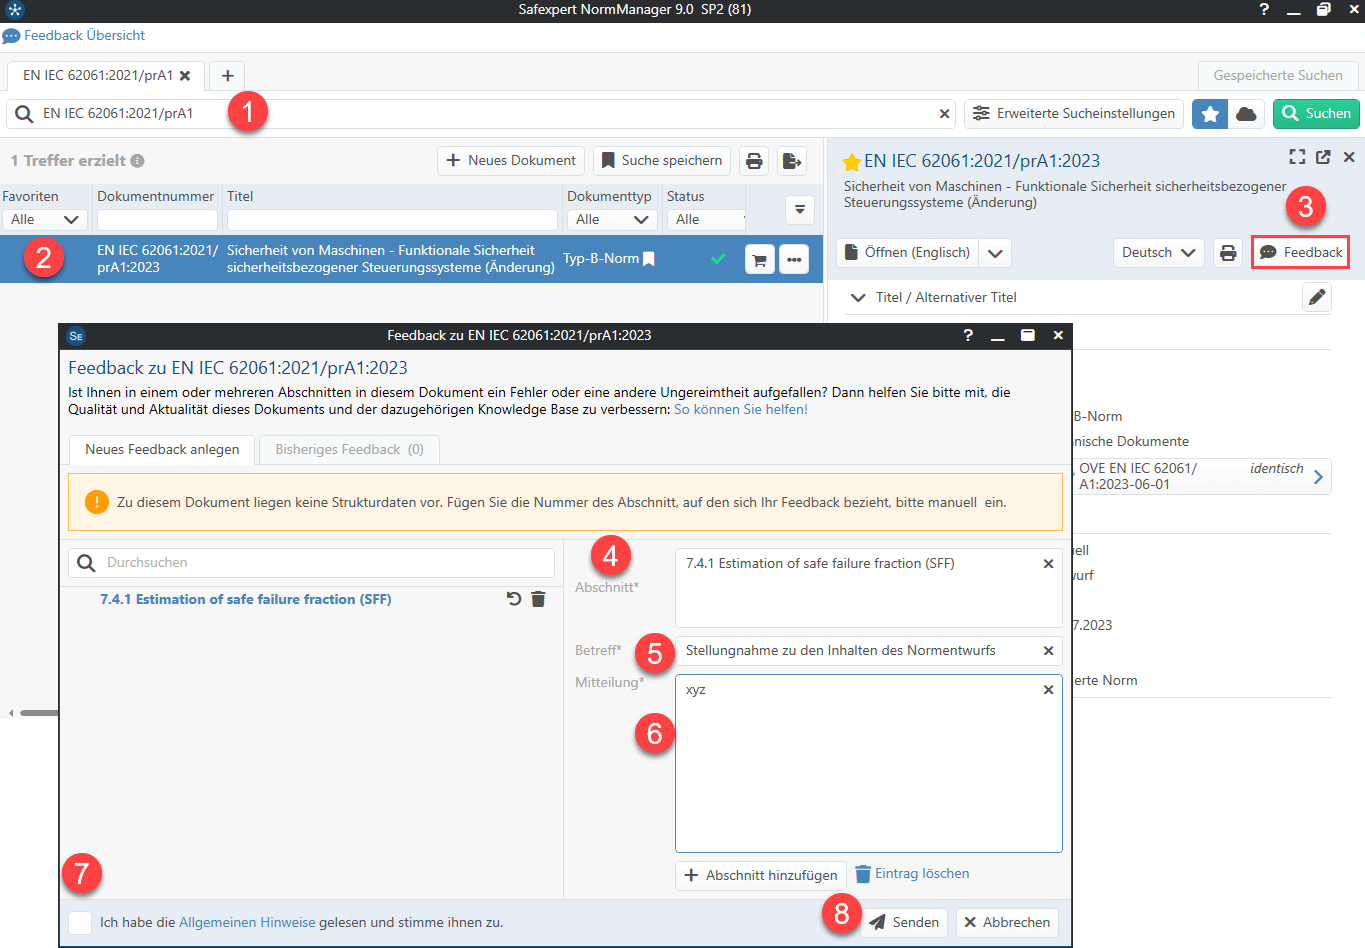
Task: Click the cloud icon next to search
Action: click(1246, 114)
